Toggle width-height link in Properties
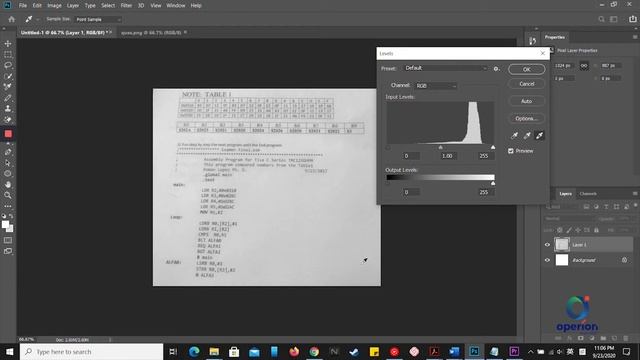 [584, 66]
